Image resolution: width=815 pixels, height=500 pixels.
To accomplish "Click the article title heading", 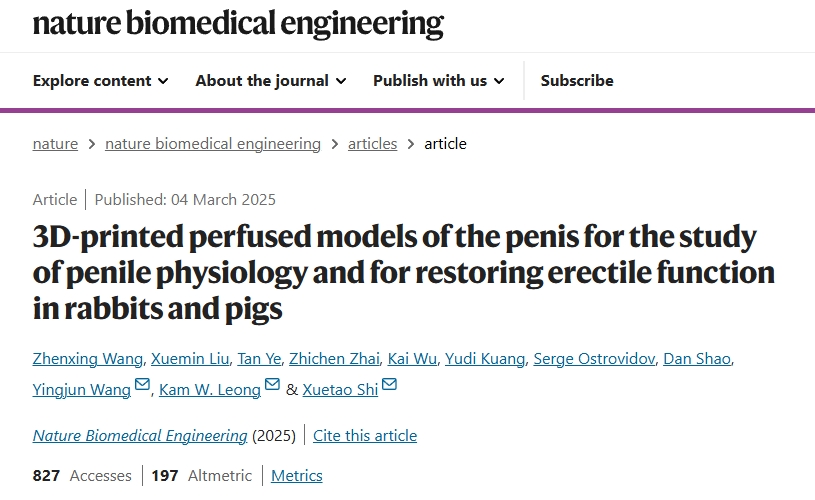I will click(x=403, y=273).
